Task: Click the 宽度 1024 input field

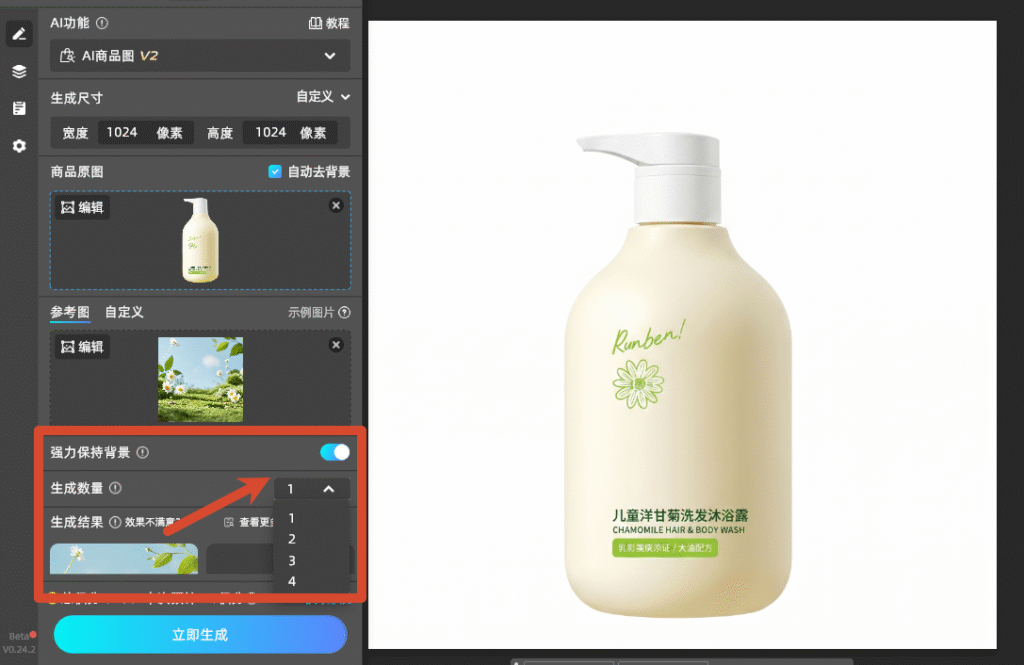Action: tap(145, 133)
